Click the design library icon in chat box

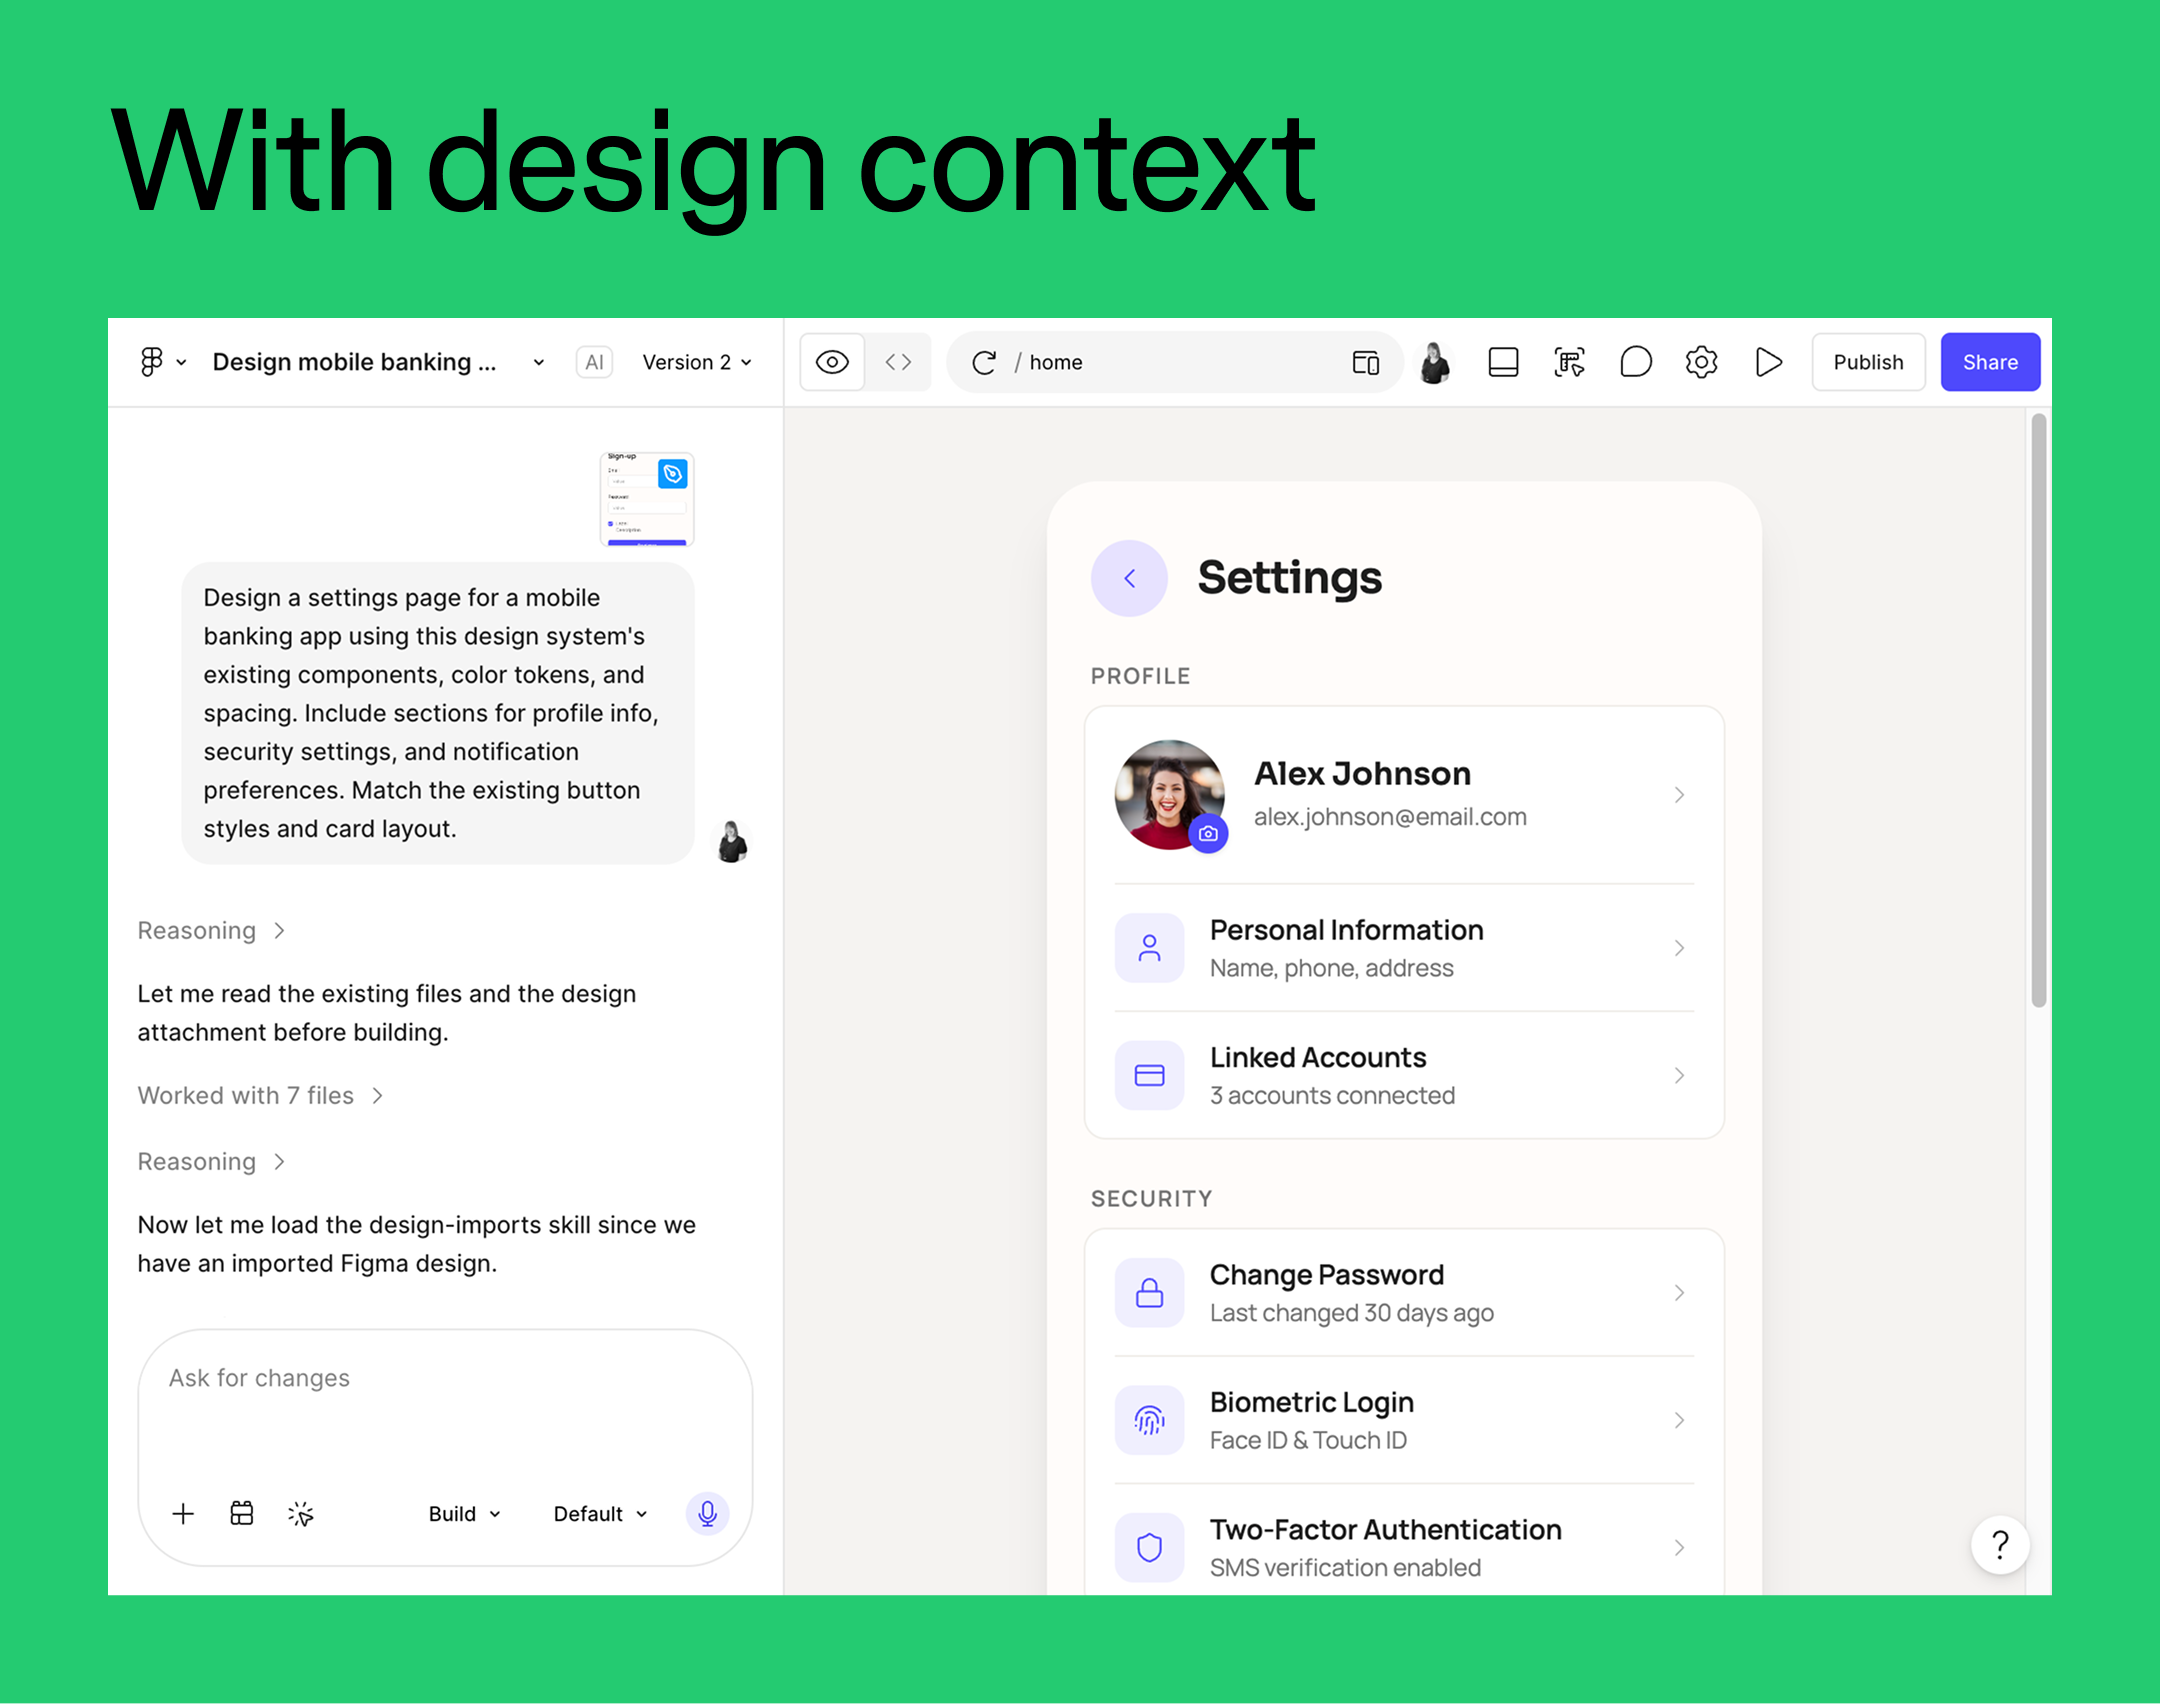point(242,1514)
